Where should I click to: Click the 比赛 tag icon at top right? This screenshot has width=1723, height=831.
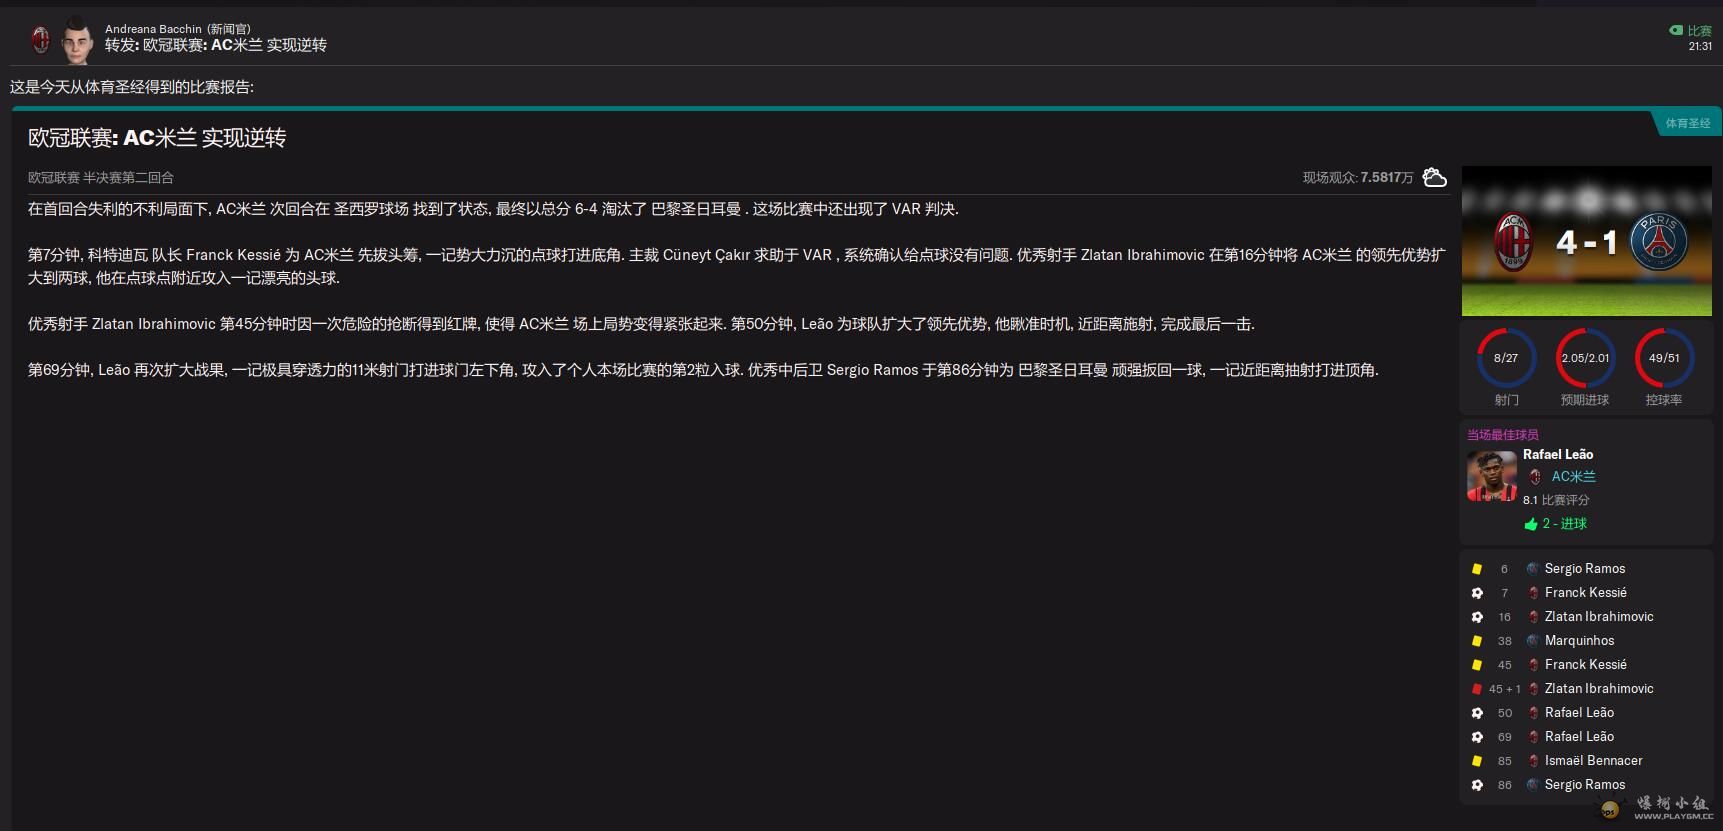(1676, 30)
